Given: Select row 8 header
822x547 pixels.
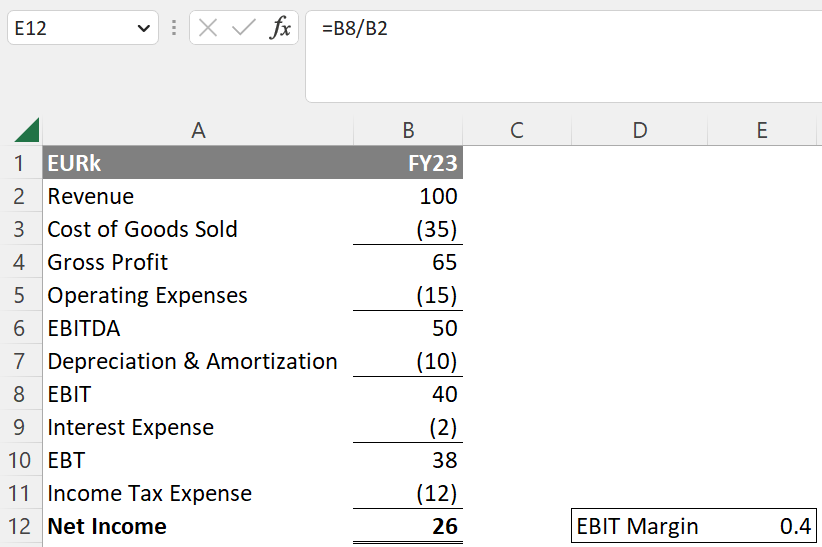Looking at the screenshot, I should 20,394.
